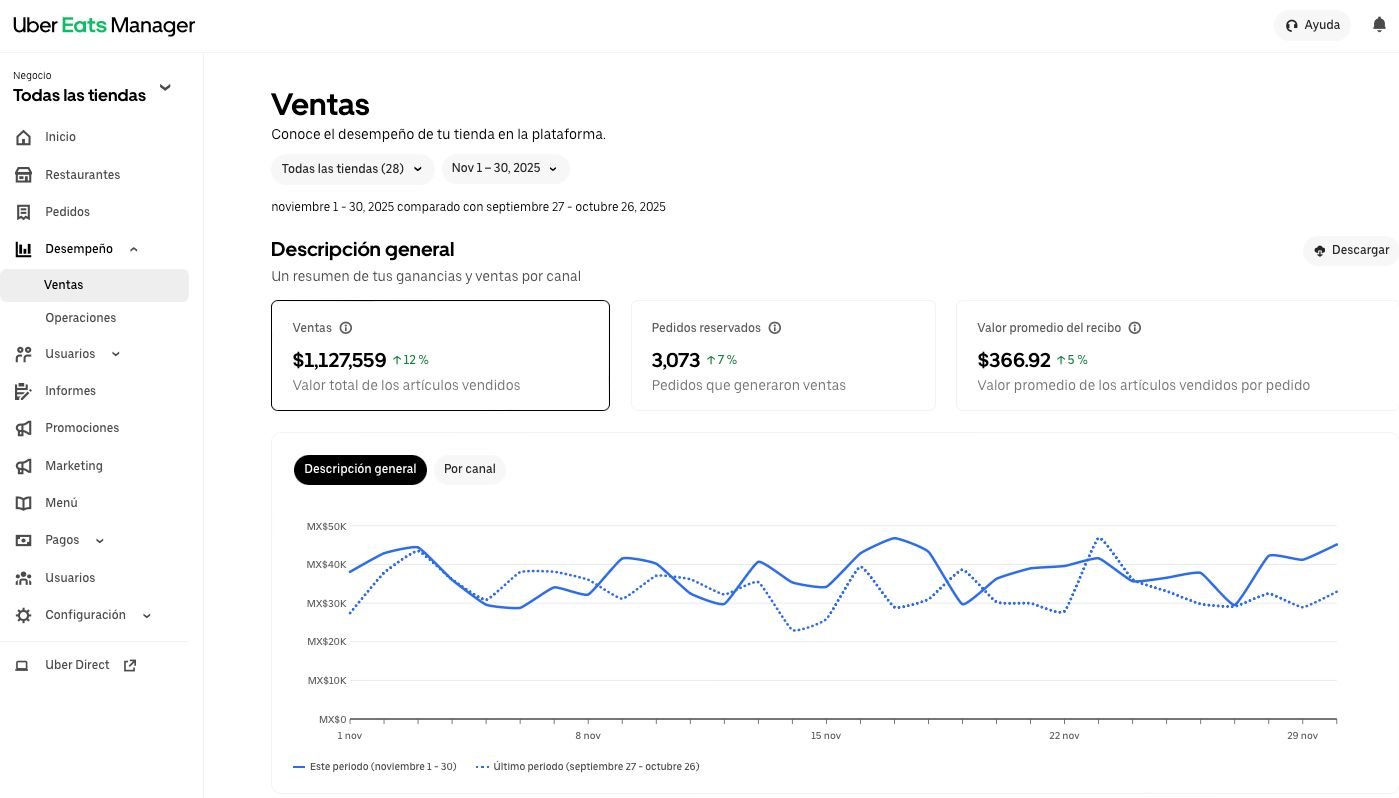This screenshot has height=798, width=1399.
Task: Toggle the Último periodo legend series
Action: (x=588, y=767)
